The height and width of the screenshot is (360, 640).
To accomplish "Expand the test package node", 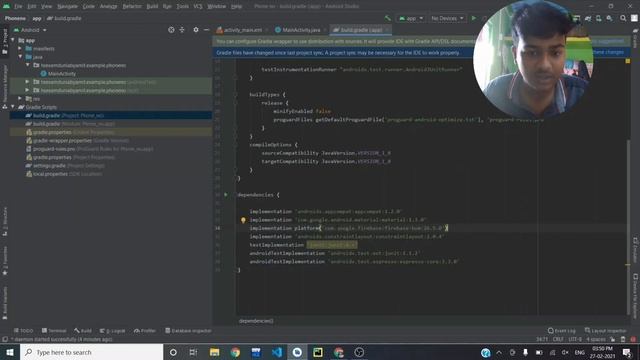I will pos(27,90).
